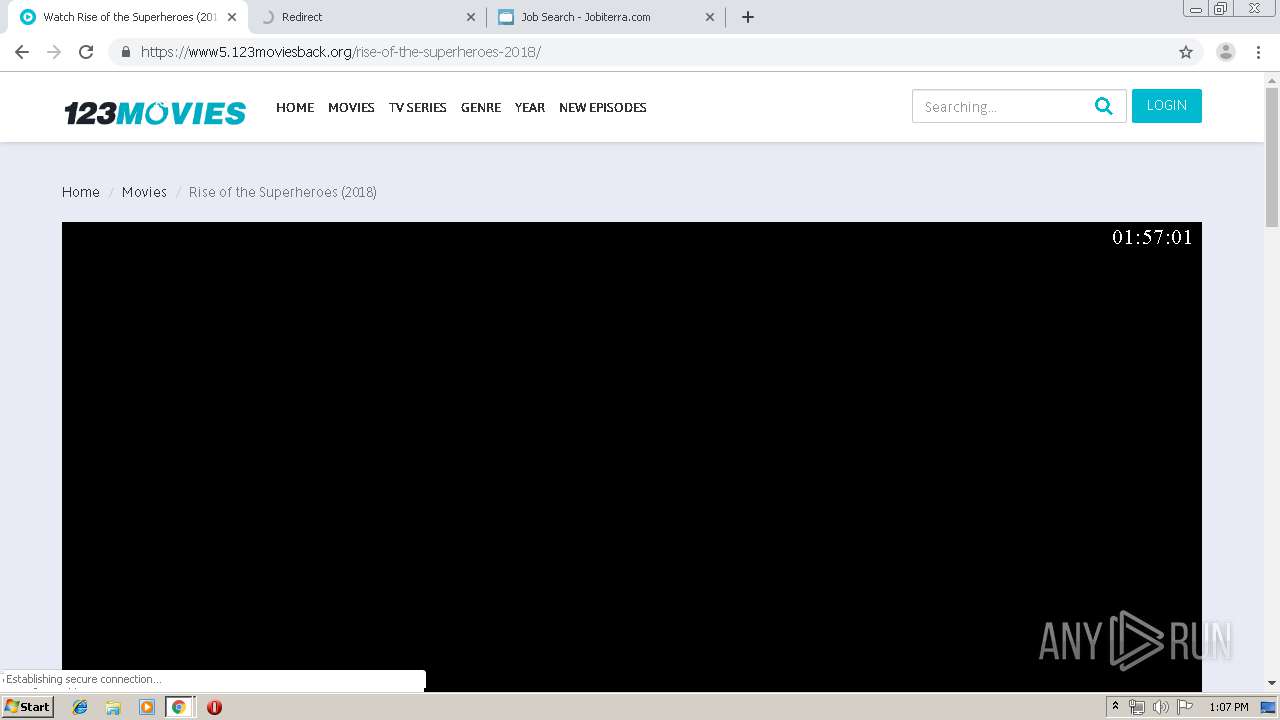Open a new tab with plus icon
The image size is (1280, 720).
[748, 17]
